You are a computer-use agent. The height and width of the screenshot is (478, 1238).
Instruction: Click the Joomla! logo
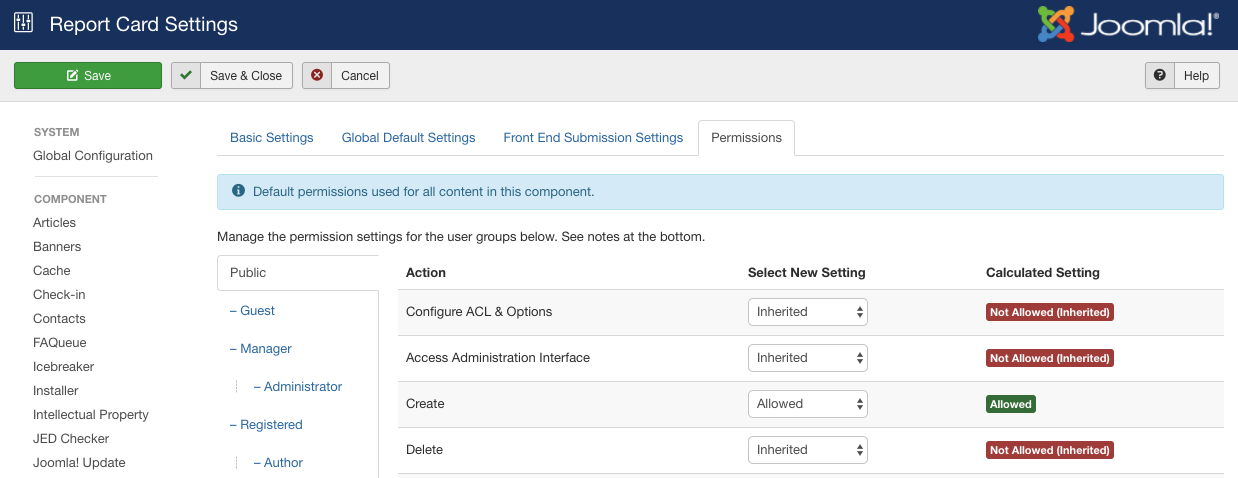point(1129,24)
